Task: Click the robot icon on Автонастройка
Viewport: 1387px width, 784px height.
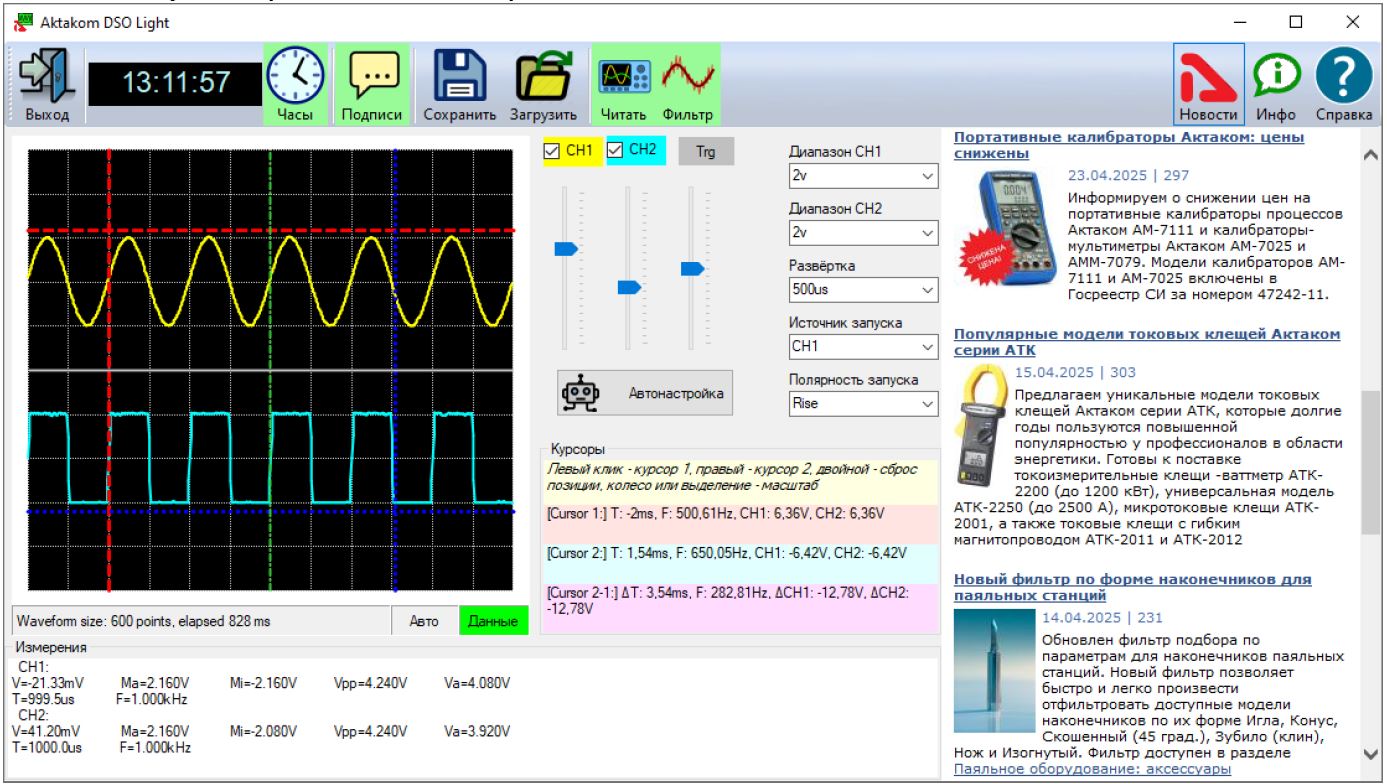Action: [x=580, y=393]
